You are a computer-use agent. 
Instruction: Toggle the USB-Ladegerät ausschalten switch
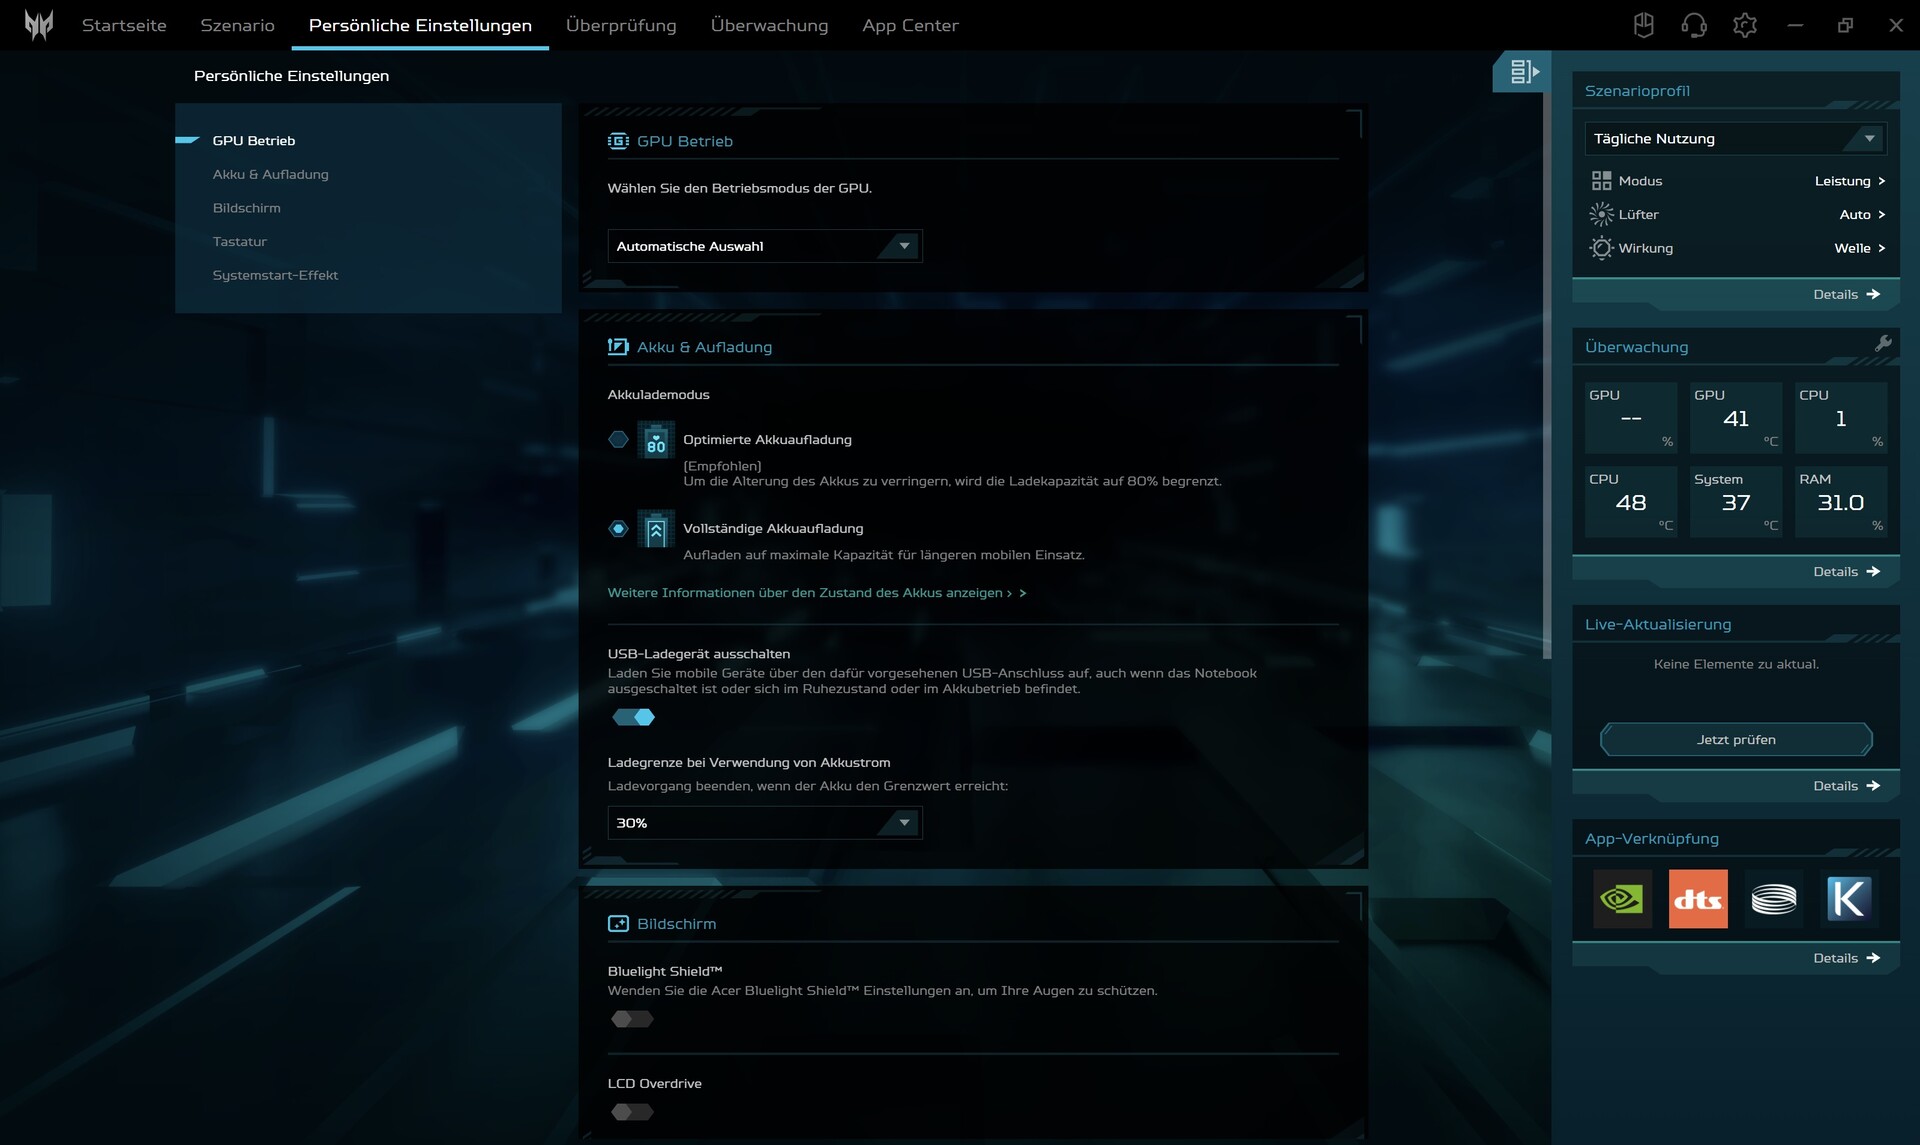633,717
